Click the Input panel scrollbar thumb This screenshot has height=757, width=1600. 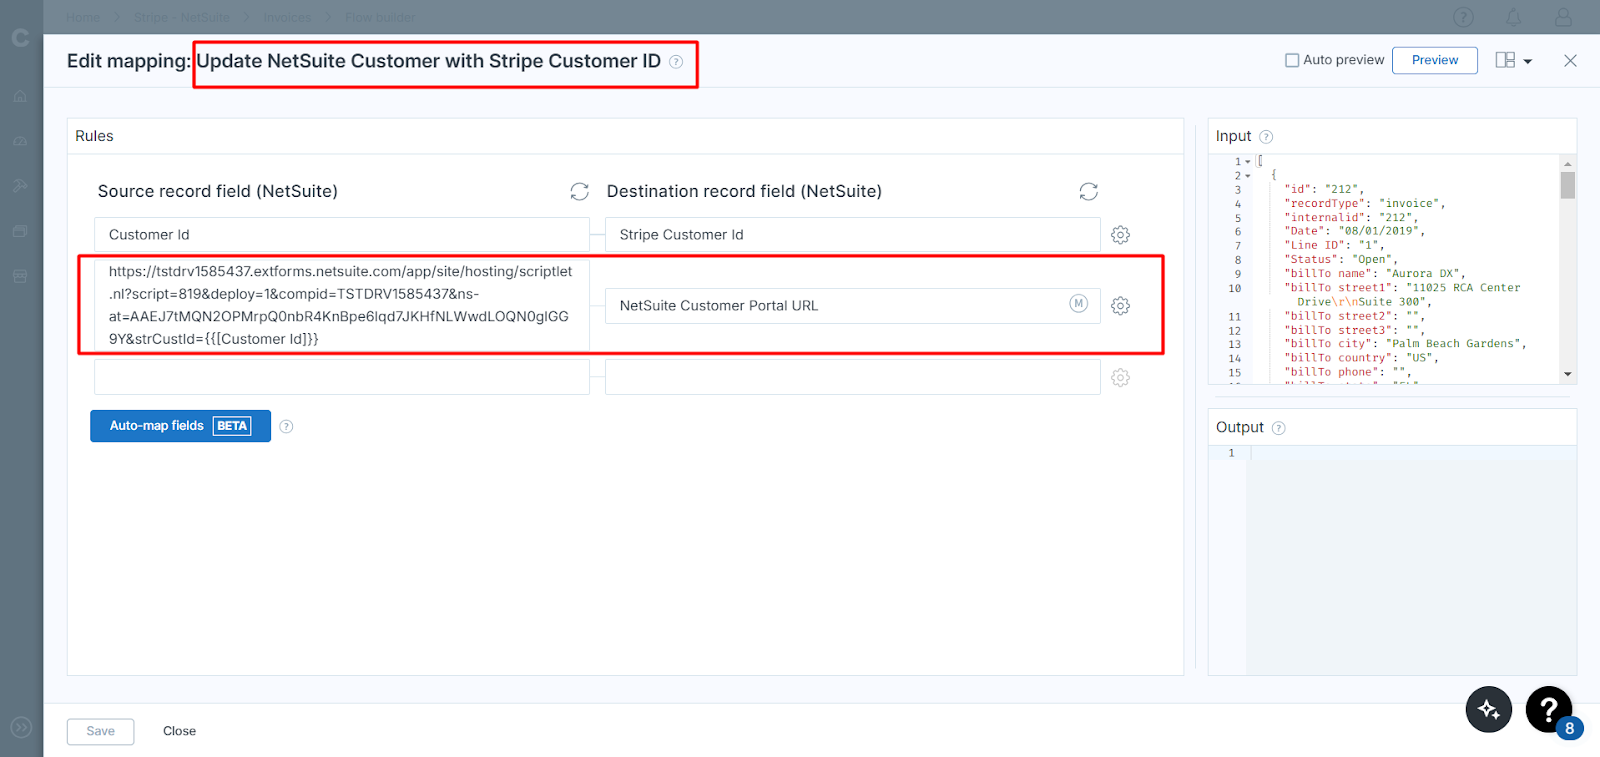(x=1567, y=185)
